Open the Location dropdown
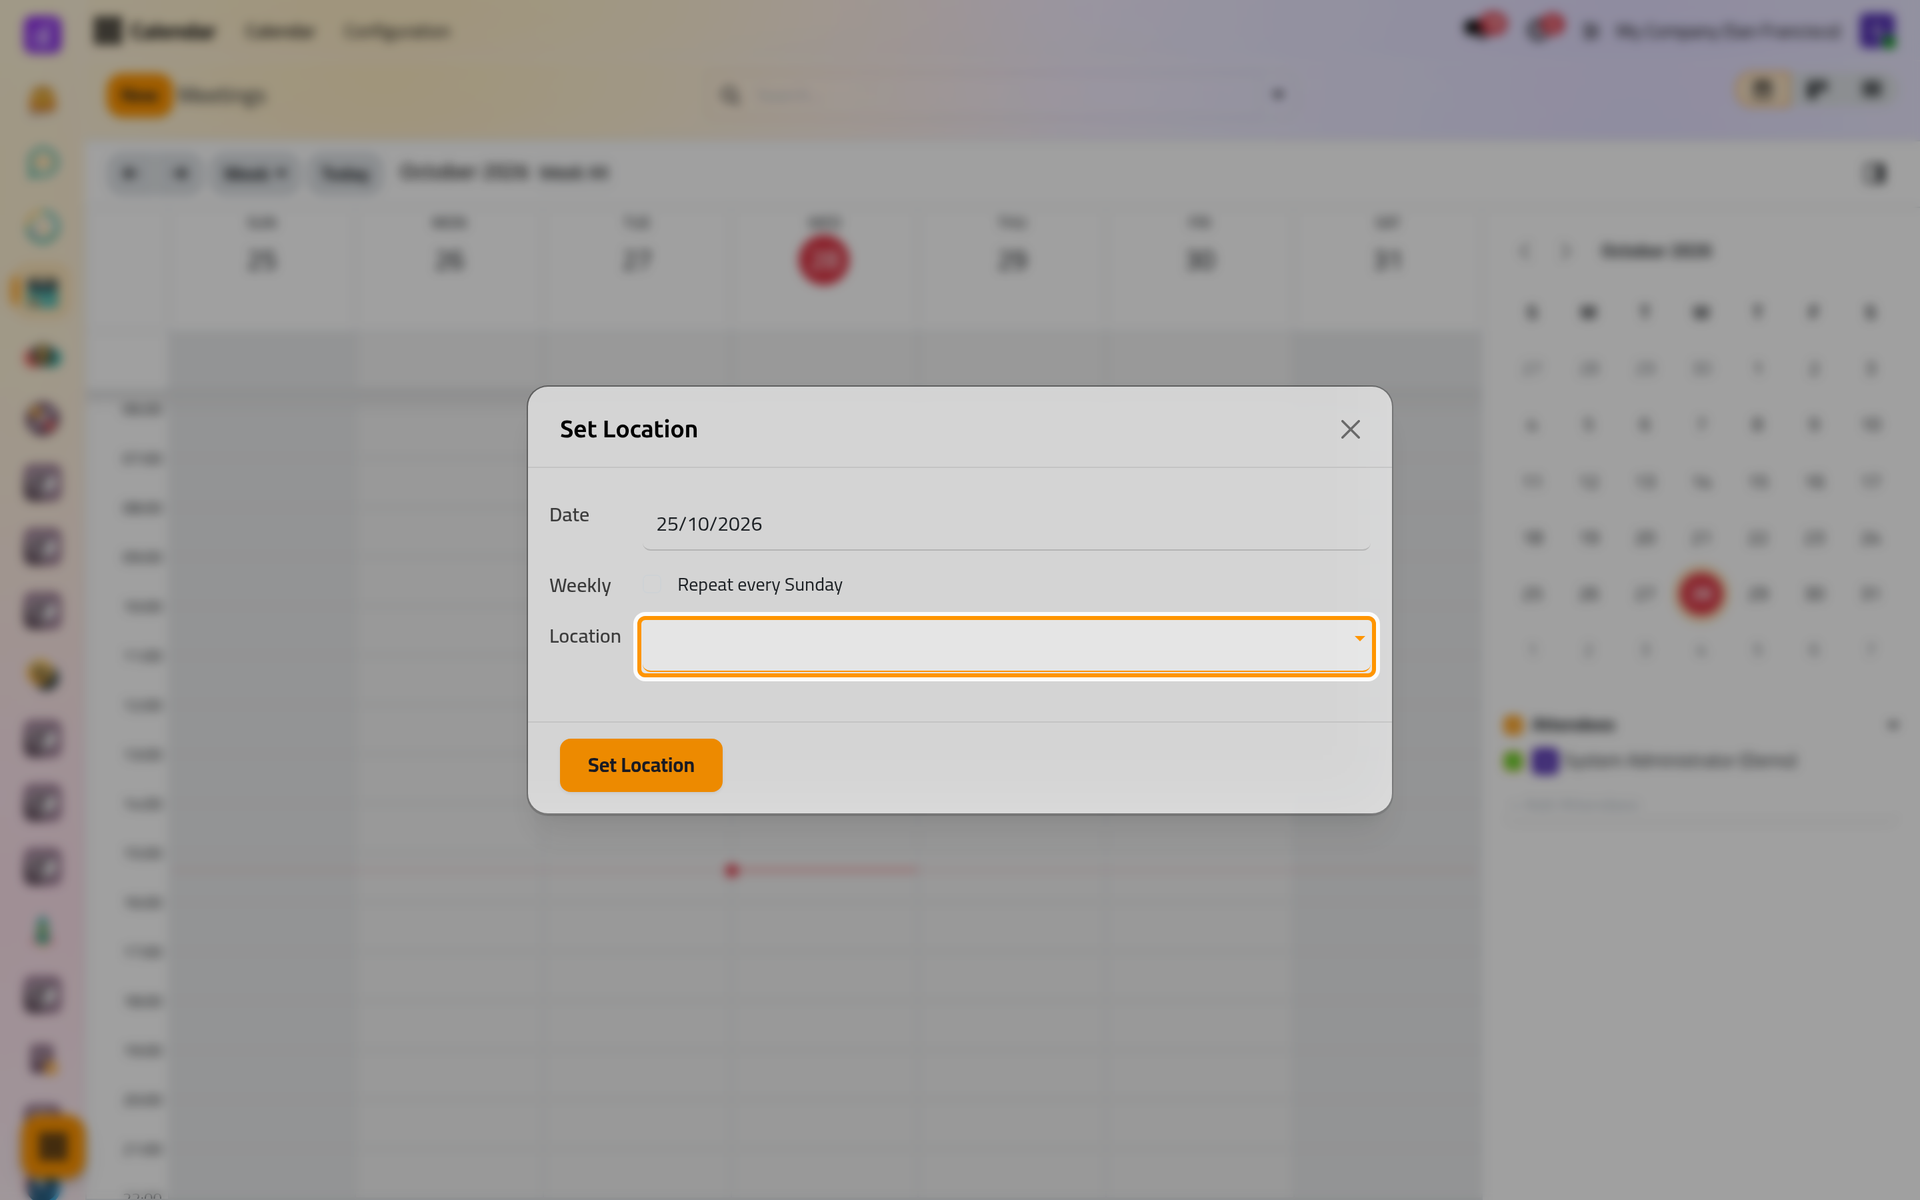The height and width of the screenshot is (1200, 1920). click(1006, 646)
